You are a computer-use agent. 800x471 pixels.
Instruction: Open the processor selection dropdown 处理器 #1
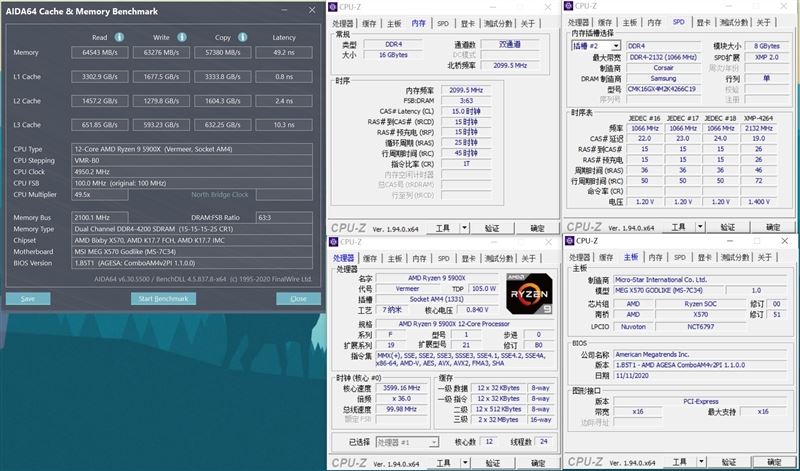tap(407, 442)
